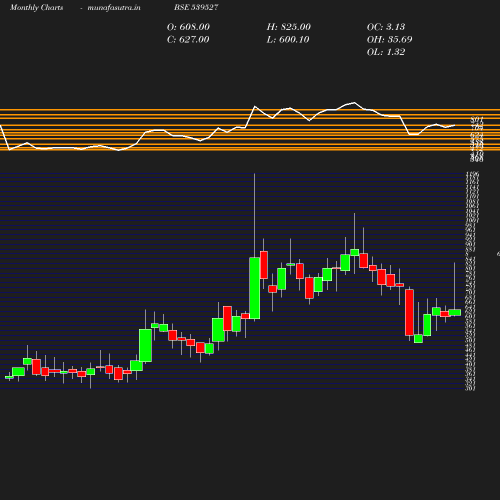The image size is (500, 500).
Task: Select the open value "O: 608.00"
Action: 188,27
